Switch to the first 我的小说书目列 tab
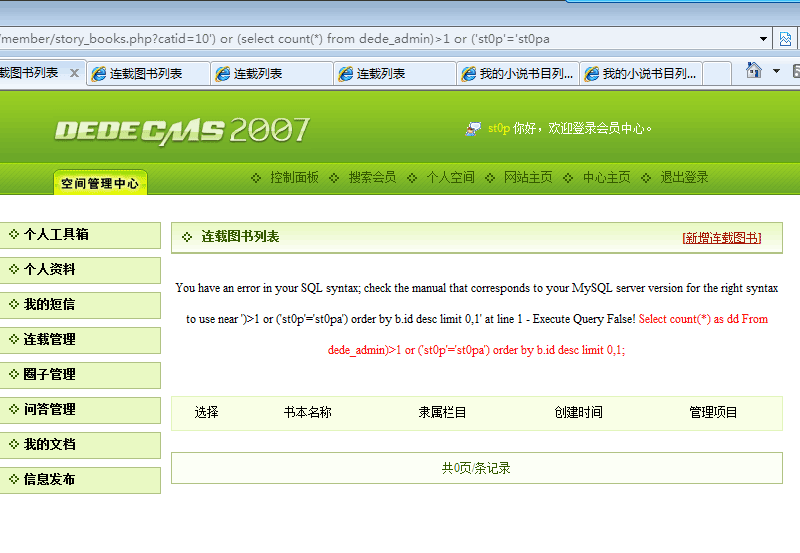The width and height of the screenshot is (800, 553). 518,74
